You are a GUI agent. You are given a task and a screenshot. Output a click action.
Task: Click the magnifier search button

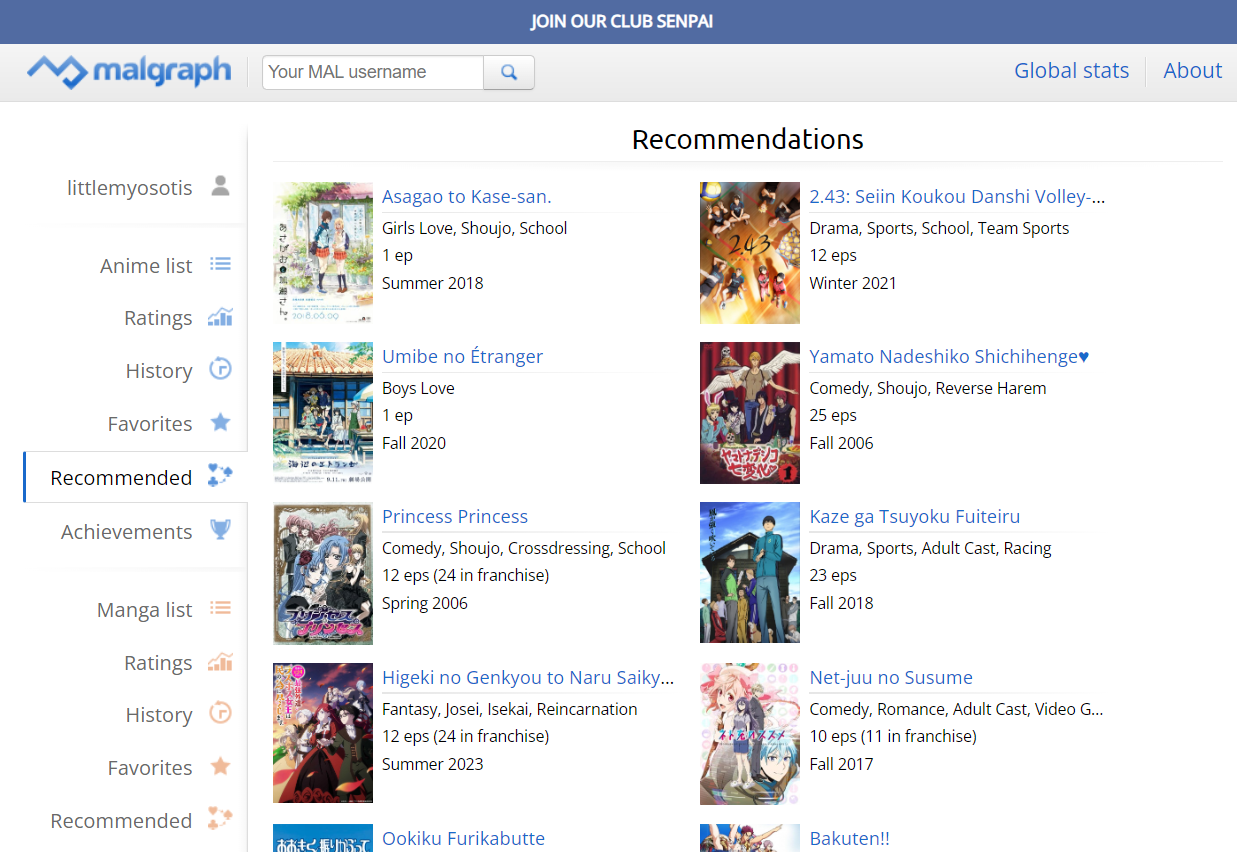point(509,72)
